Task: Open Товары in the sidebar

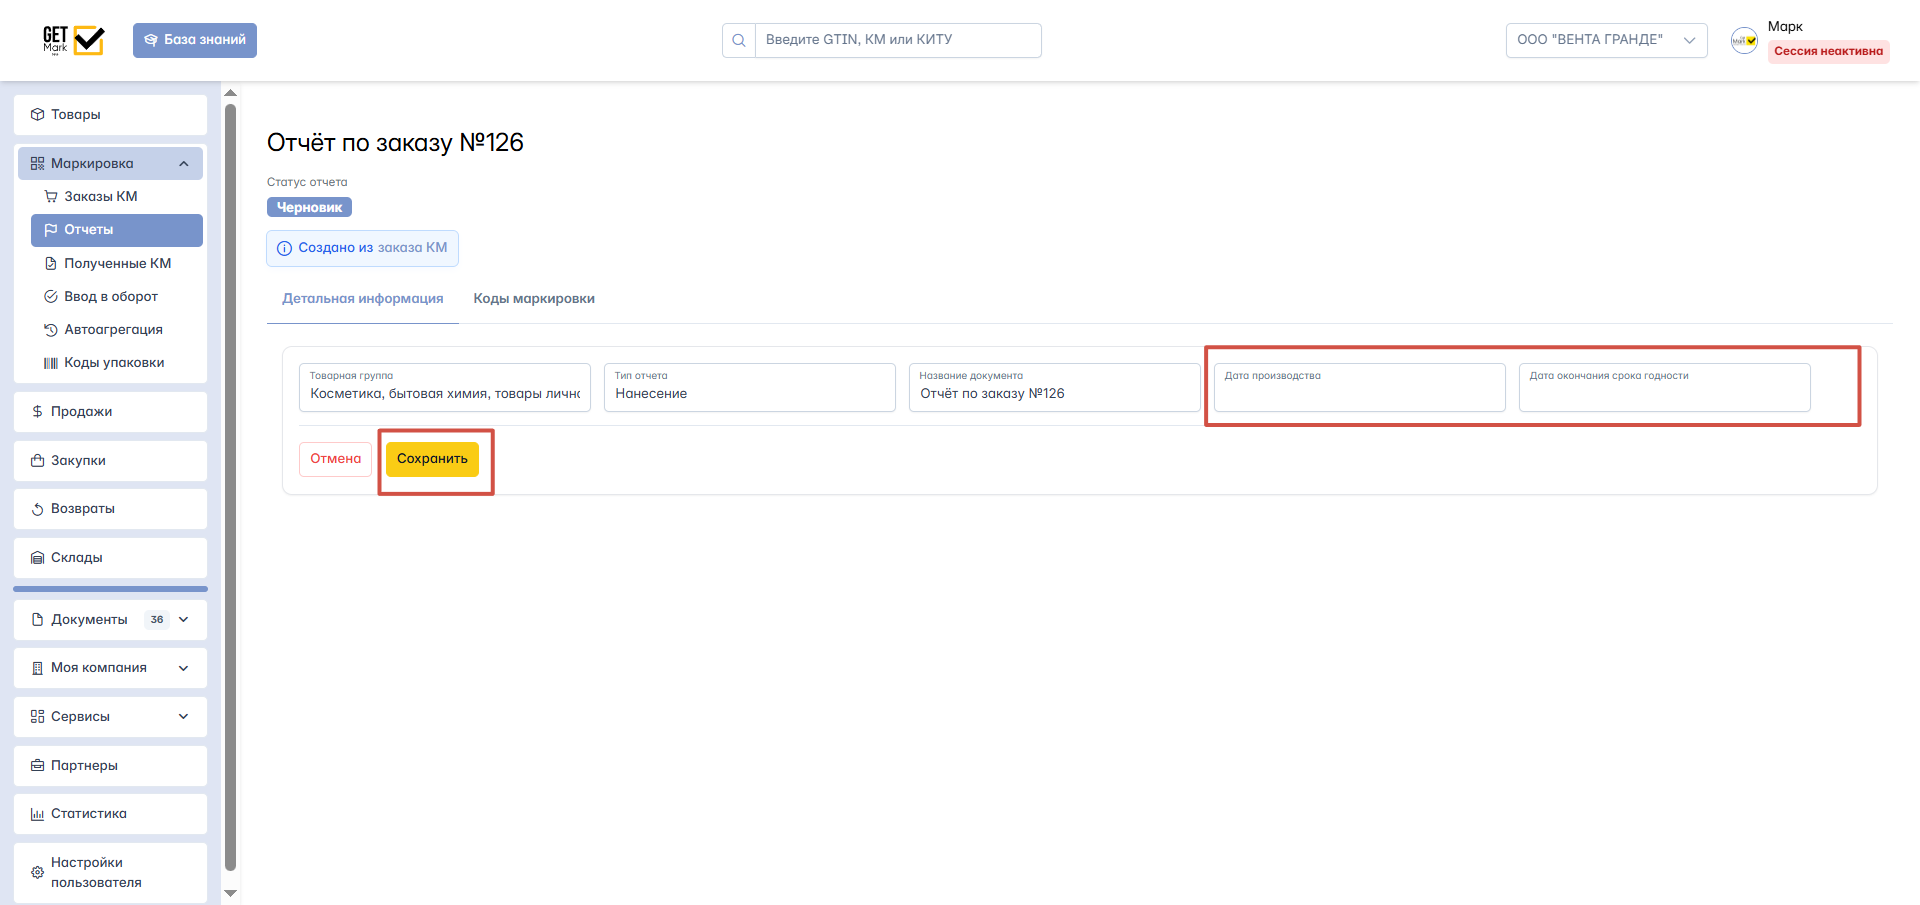Action: pos(110,115)
